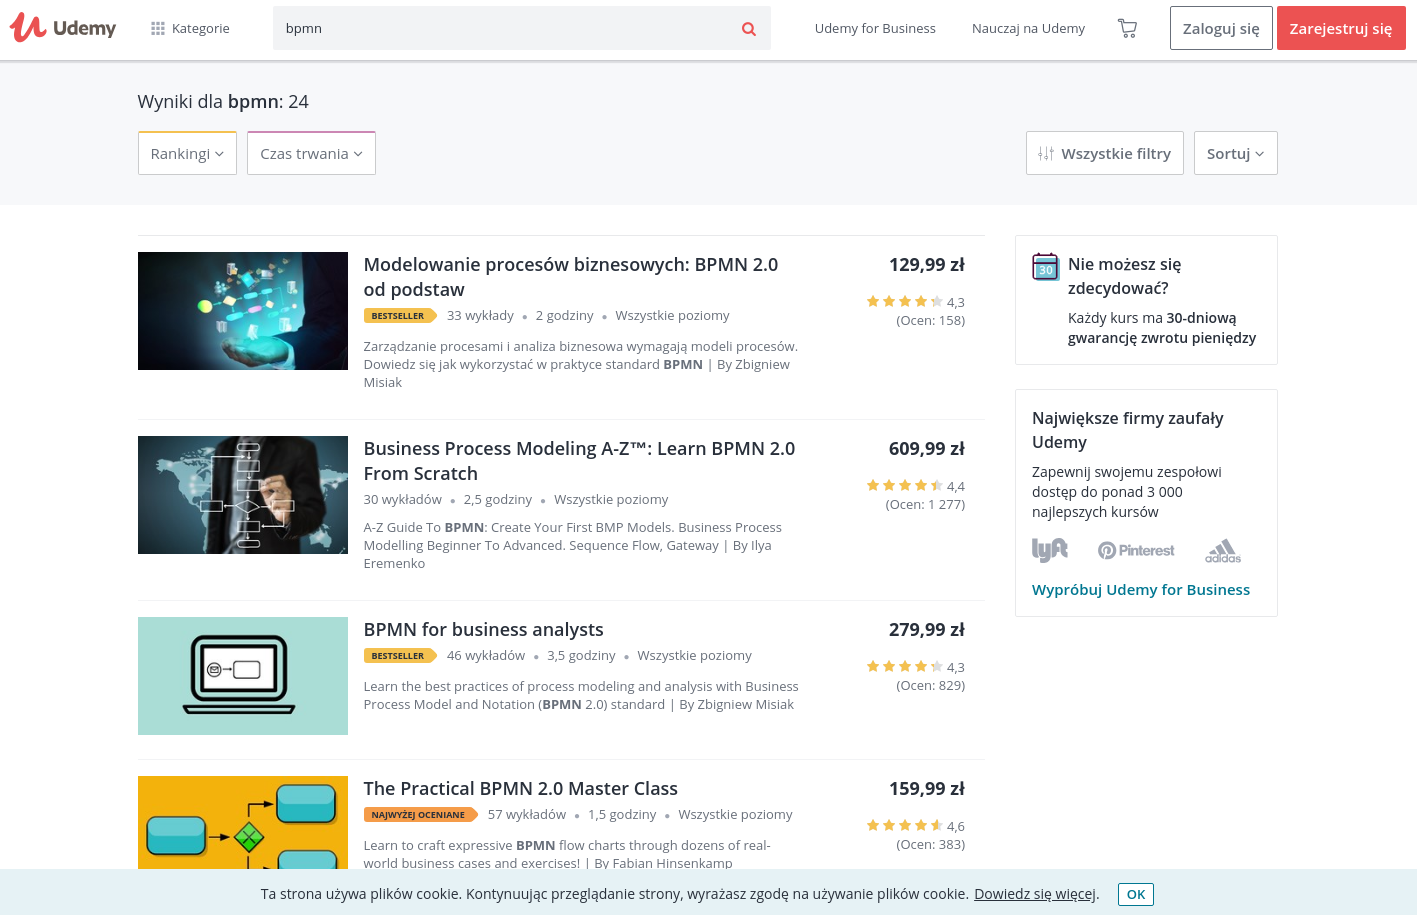The image size is (1417, 915).
Task: Open Dowiedz się więcej cookie link
Action: [1035, 894]
